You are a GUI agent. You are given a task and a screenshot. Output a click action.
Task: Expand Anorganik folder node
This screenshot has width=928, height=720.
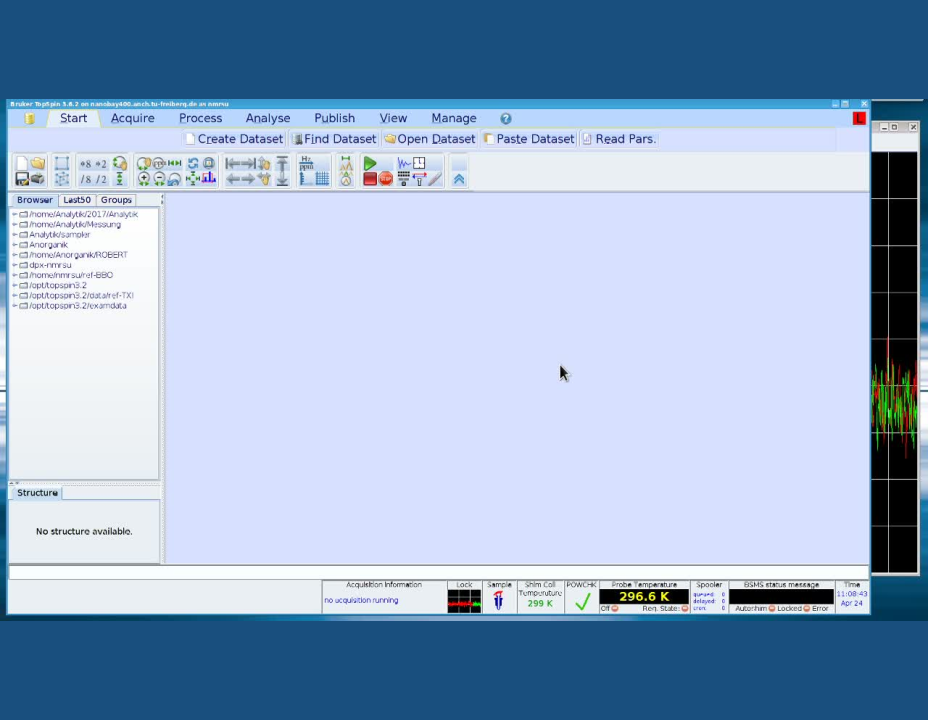pyautogui.click(x=15, y=244)
